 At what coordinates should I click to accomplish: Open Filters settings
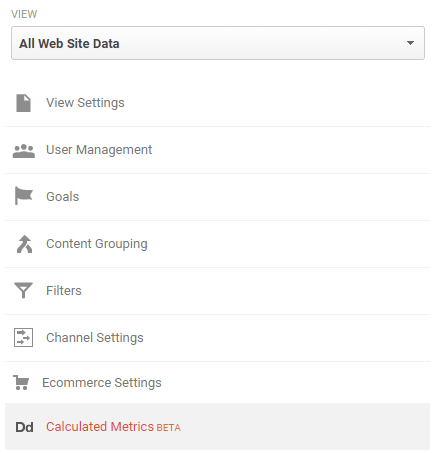point(64,291)
